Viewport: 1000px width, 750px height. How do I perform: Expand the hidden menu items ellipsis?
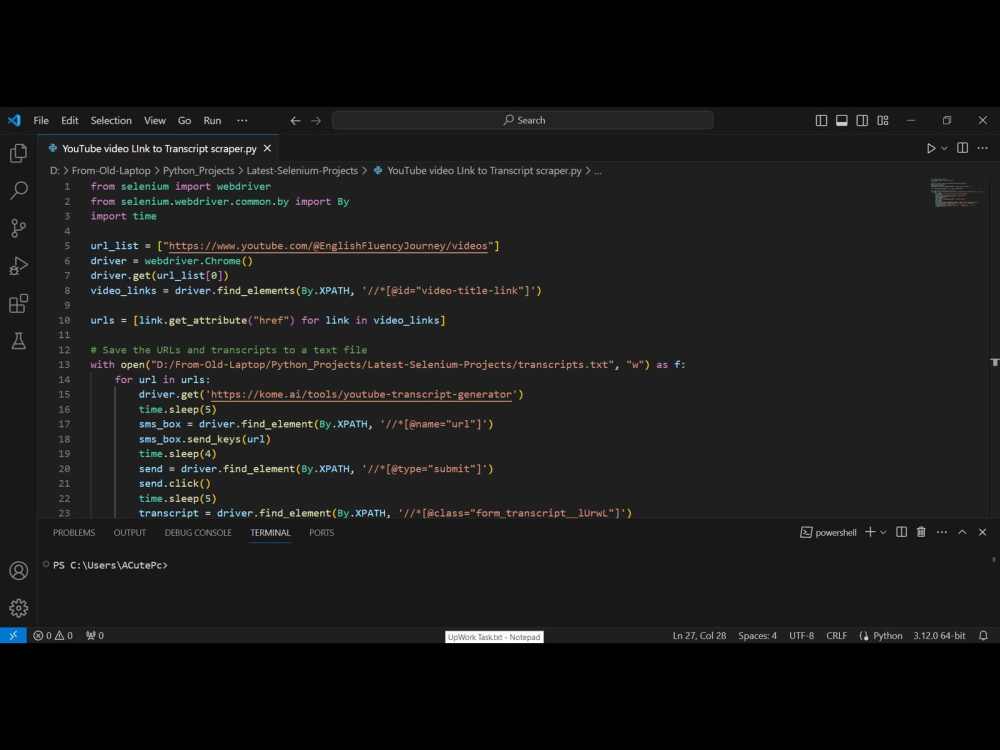(x=242, y=120)
